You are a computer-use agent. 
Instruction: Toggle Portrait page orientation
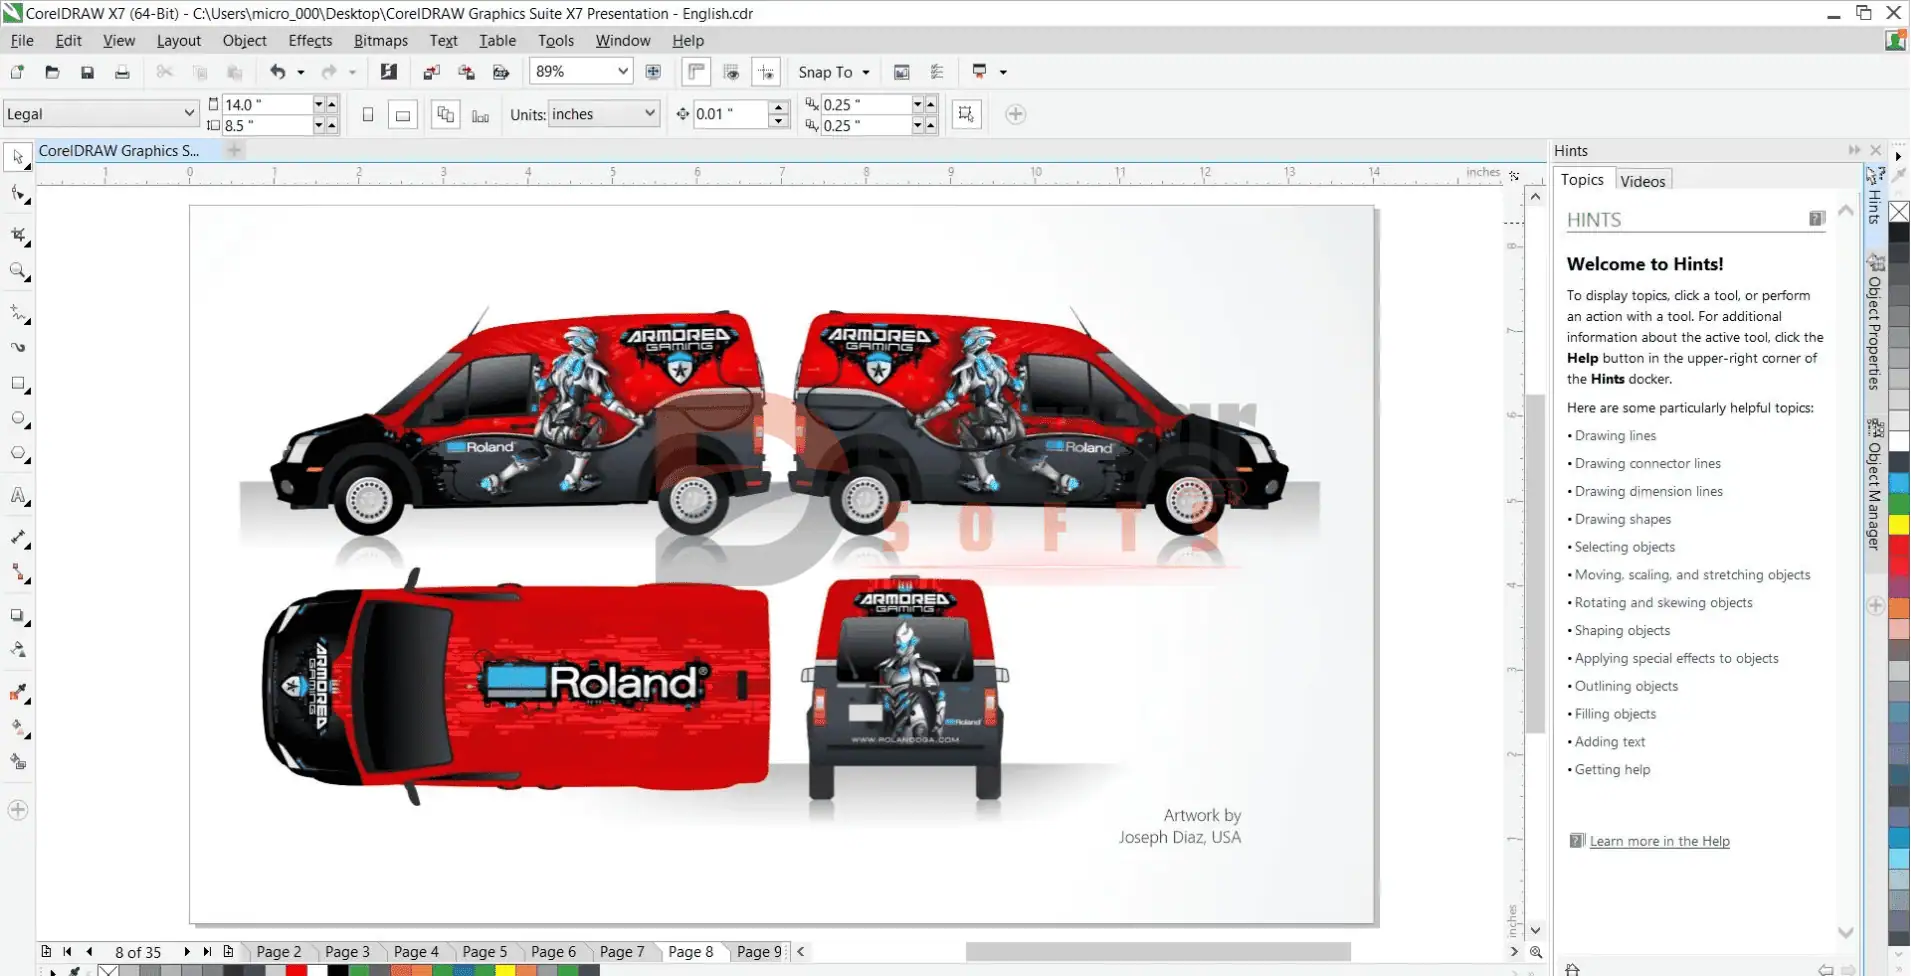click(368, 115)
